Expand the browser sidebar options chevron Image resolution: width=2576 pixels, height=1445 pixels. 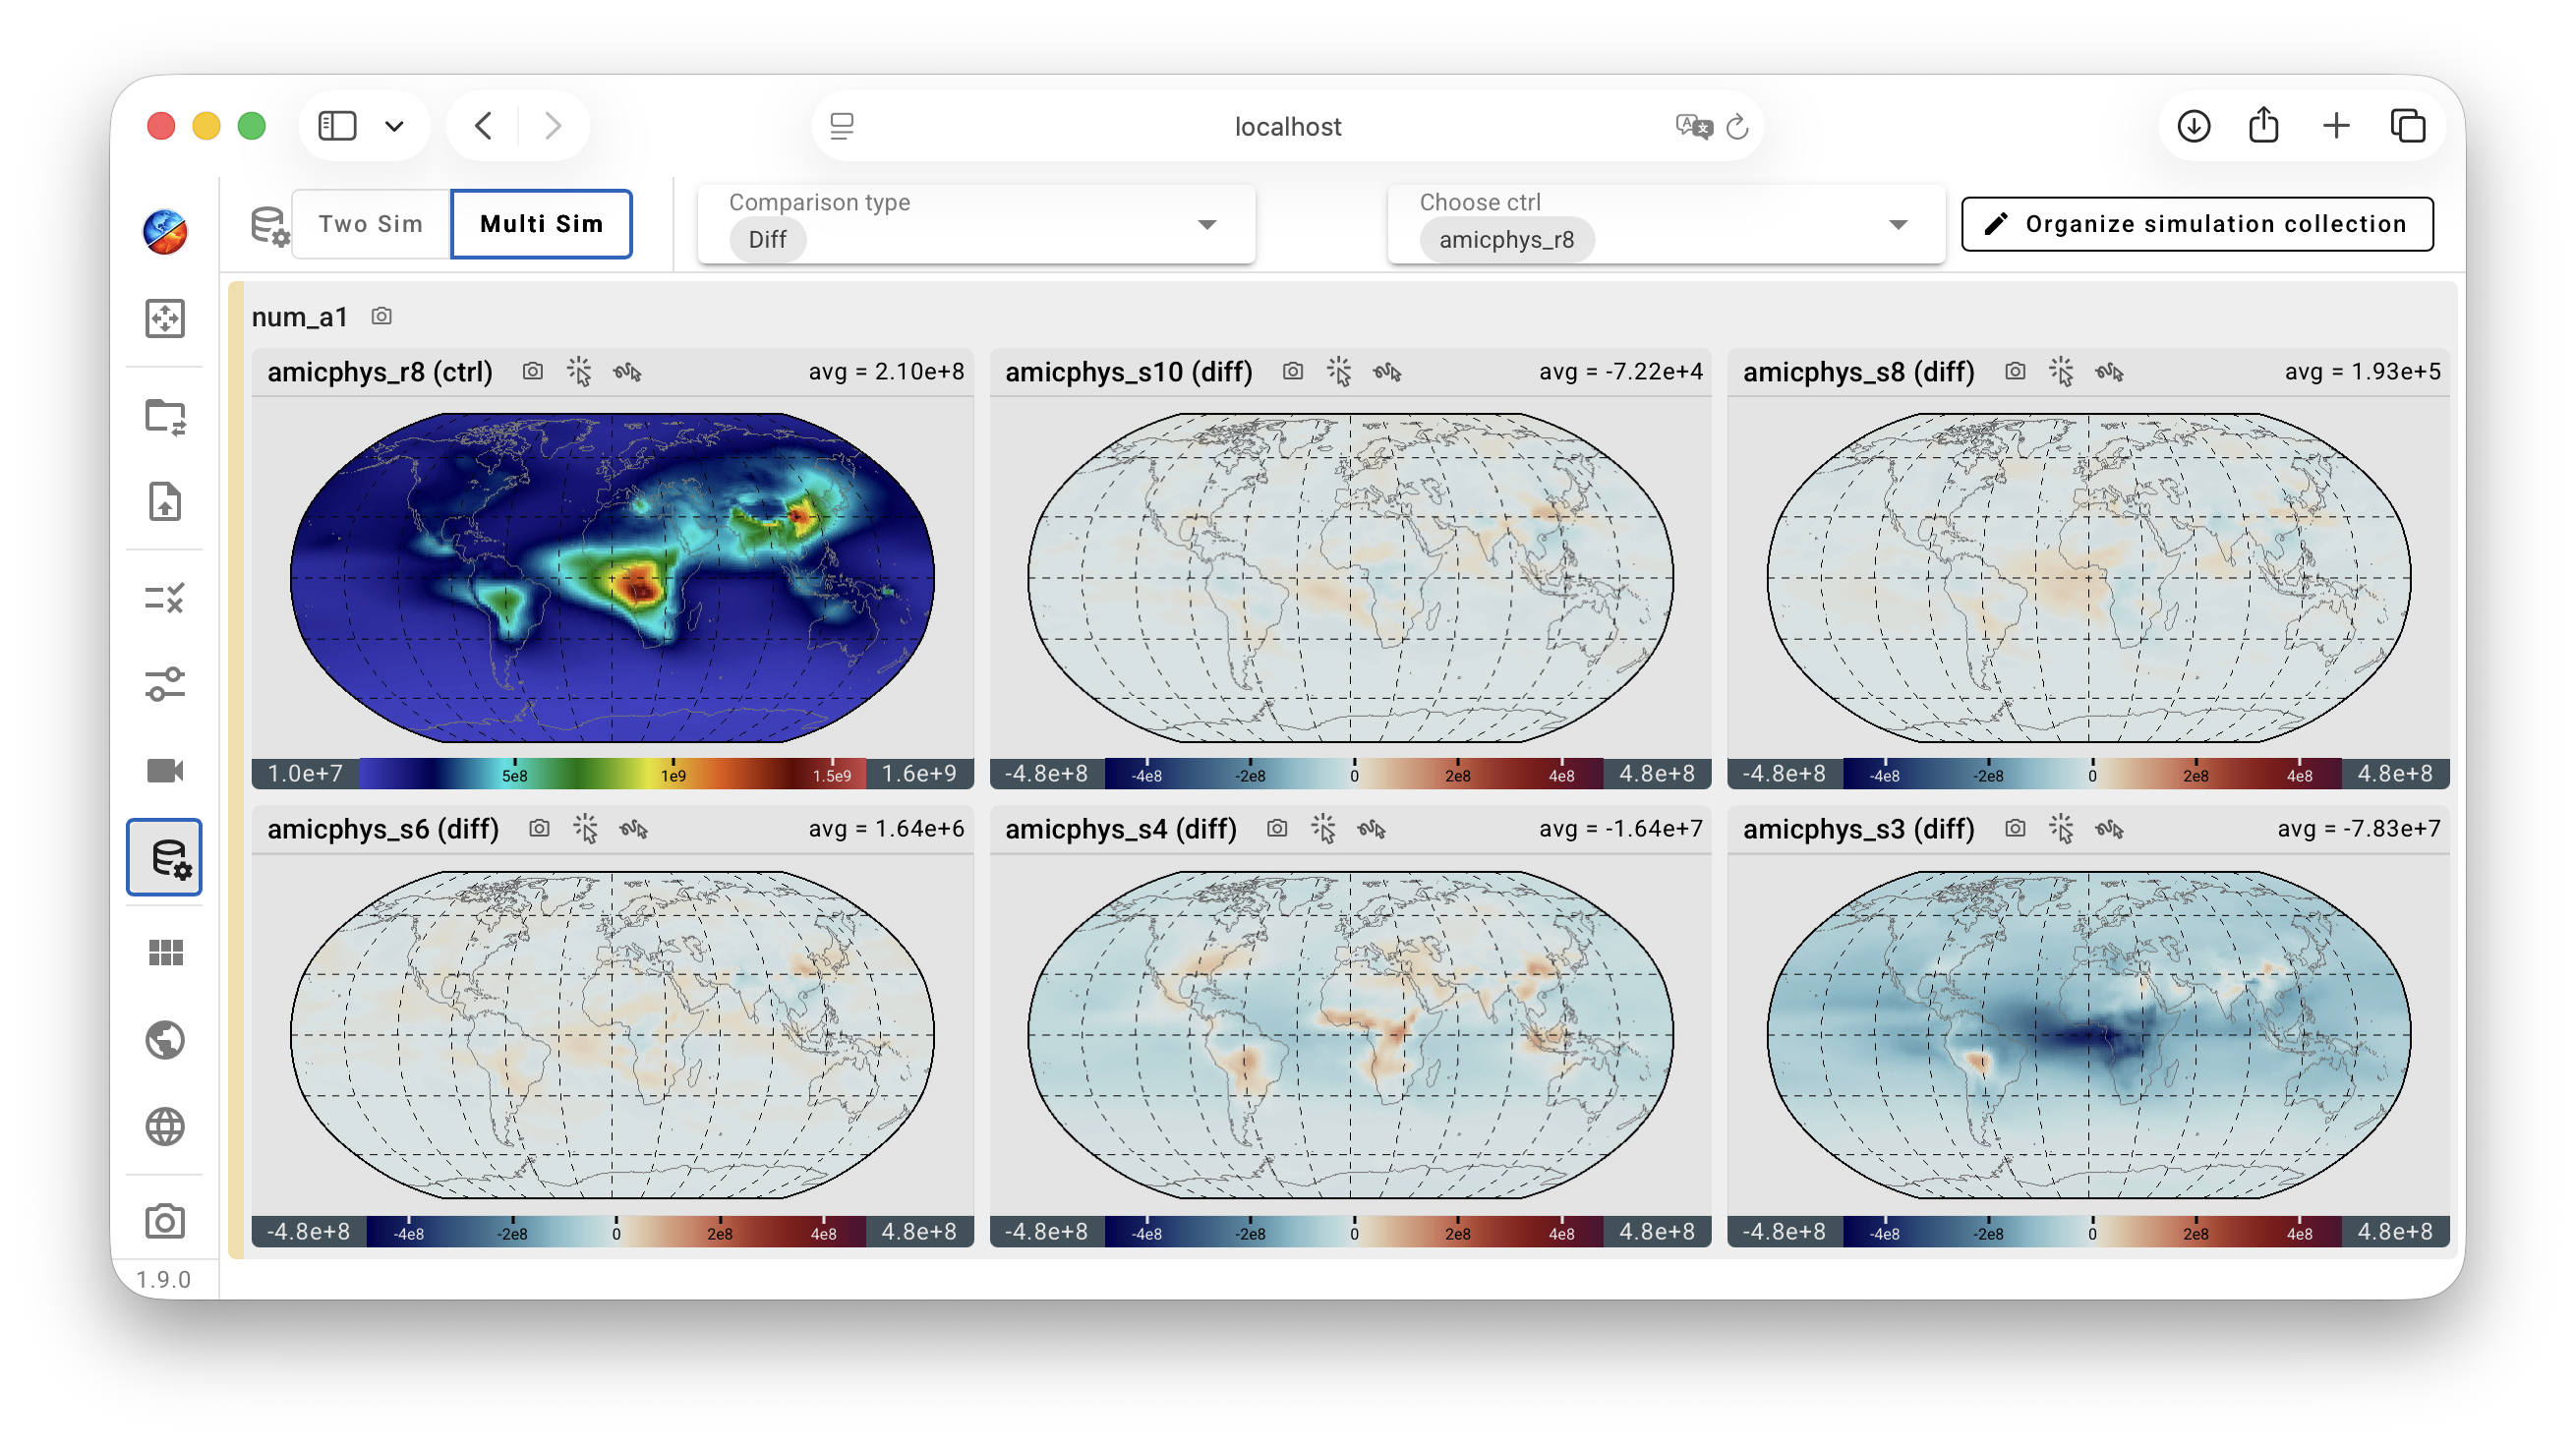coord(394,126)
